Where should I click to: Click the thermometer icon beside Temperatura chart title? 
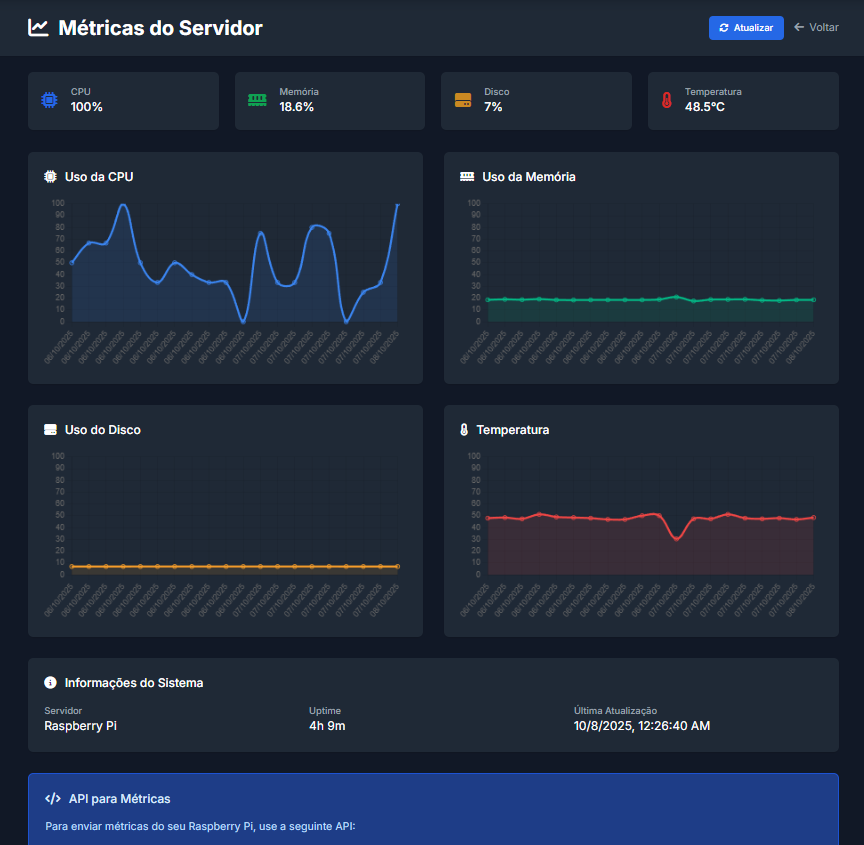[464, 430]
